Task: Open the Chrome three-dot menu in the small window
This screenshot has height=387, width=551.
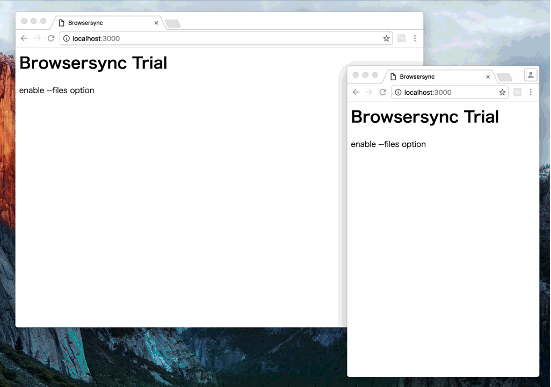Action: coord(531,92)
